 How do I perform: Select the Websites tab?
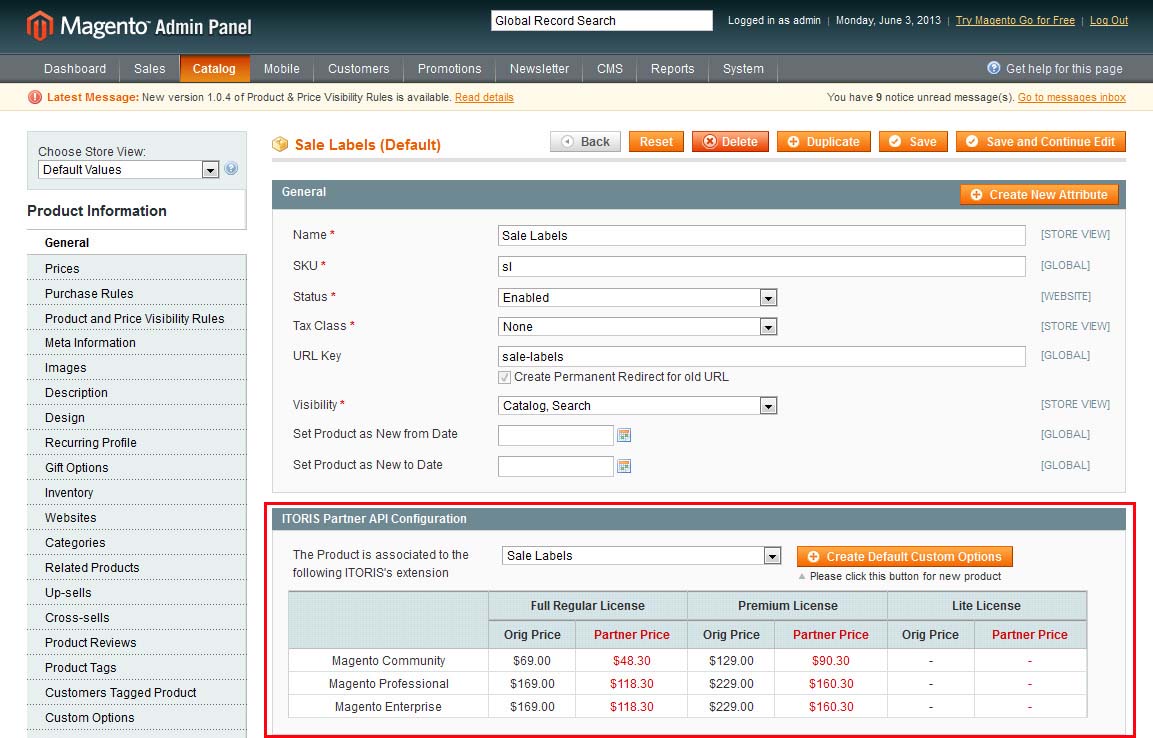point(137,517)
